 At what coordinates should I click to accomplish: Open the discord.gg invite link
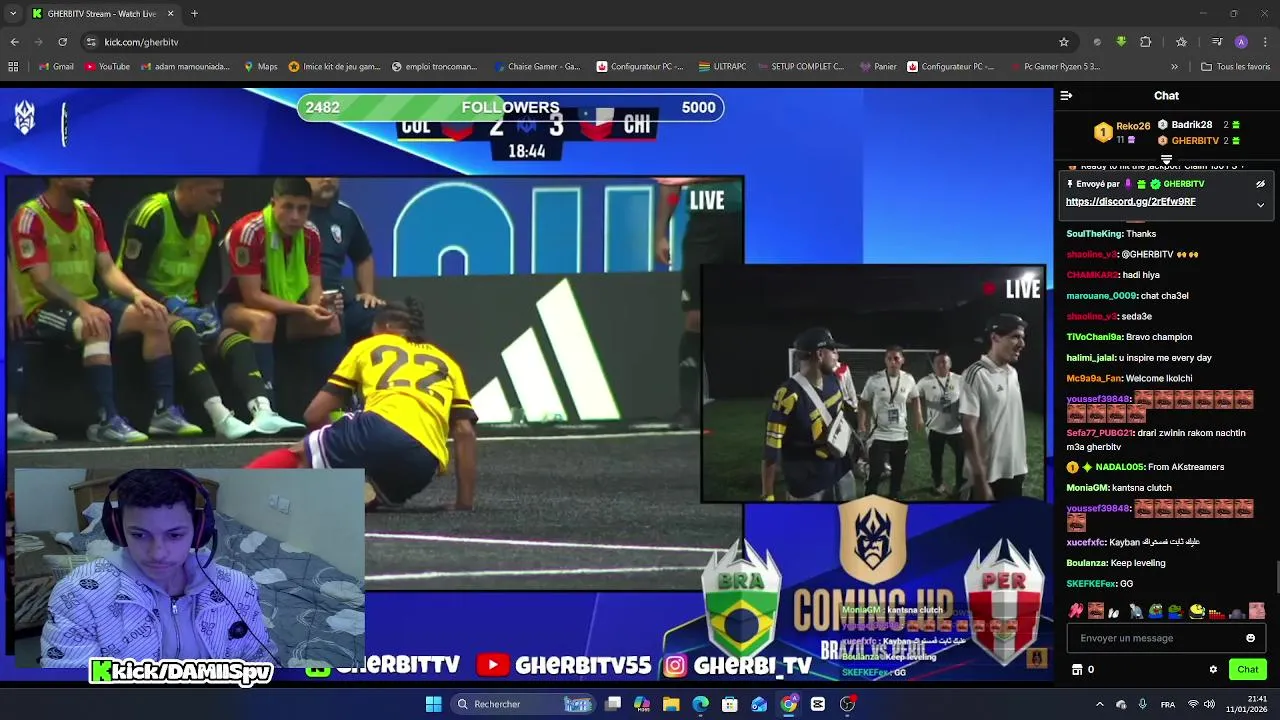(x=1130, y=202)
